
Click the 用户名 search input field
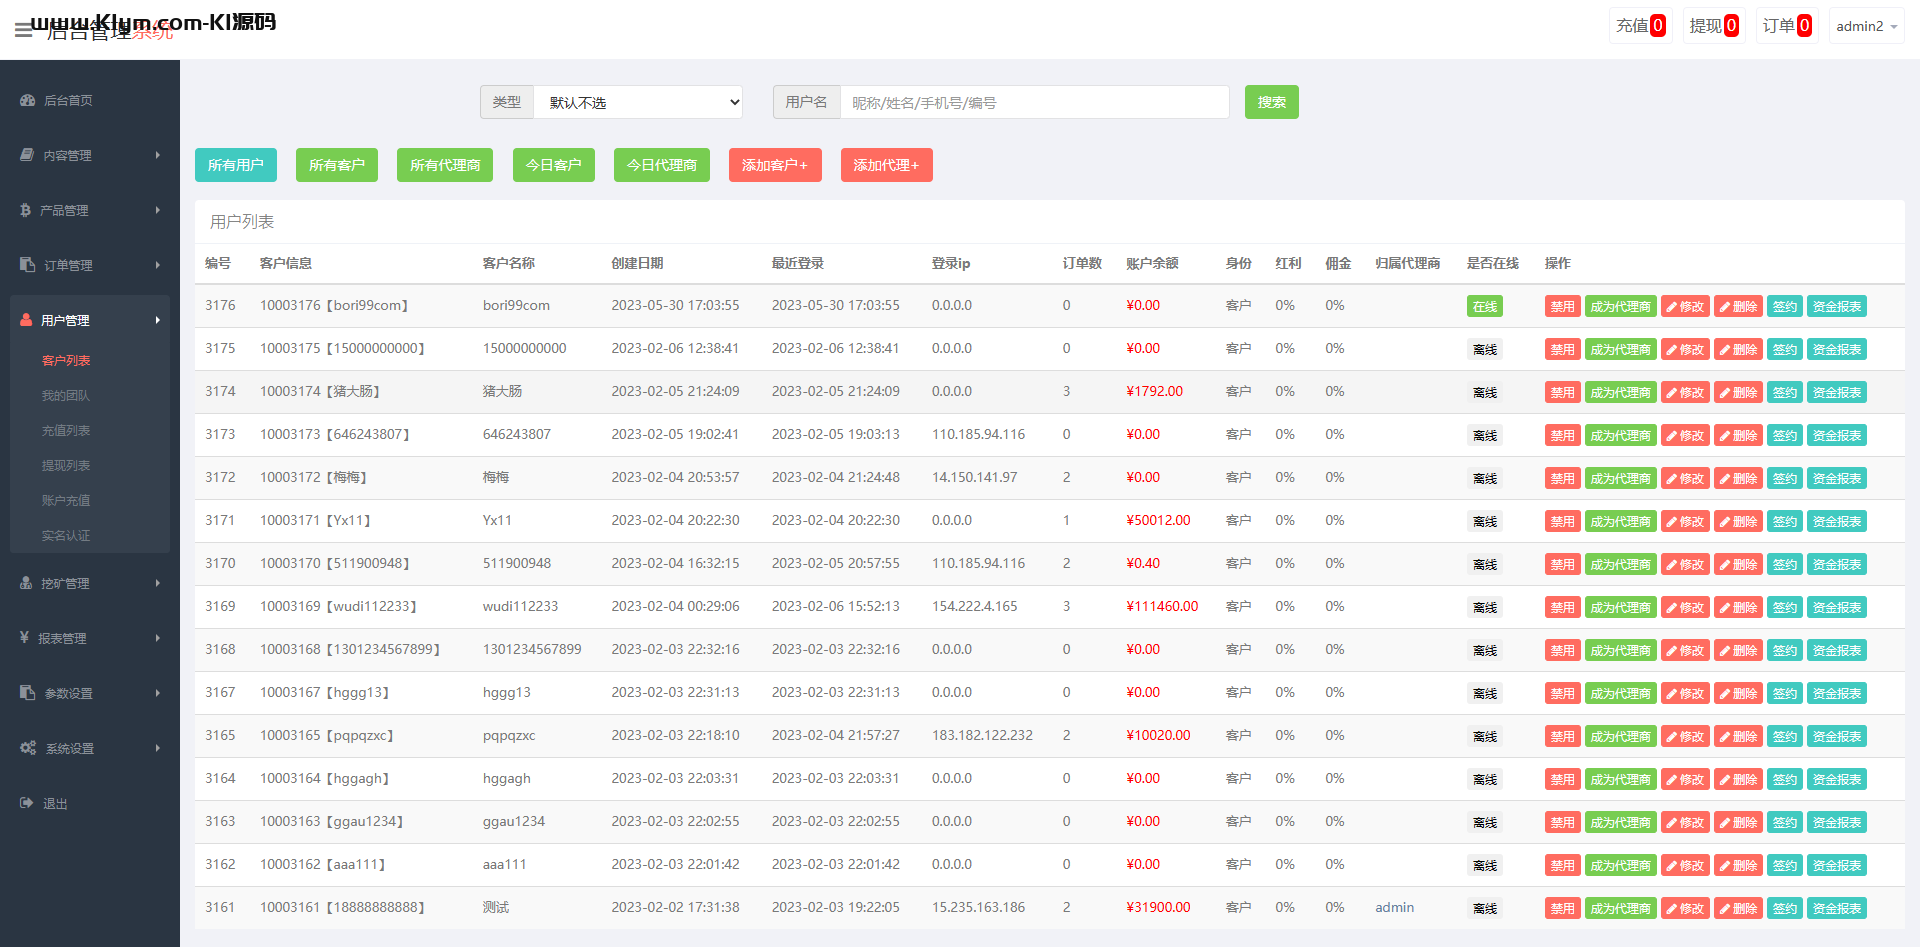[1034, 102]
